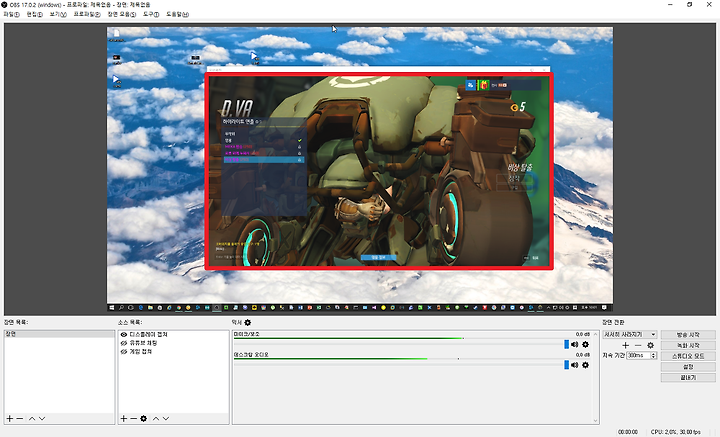Click the 데스크탑 오디오 mixer label
Viewport: 720px width, 437px height.
click(251, 355)
